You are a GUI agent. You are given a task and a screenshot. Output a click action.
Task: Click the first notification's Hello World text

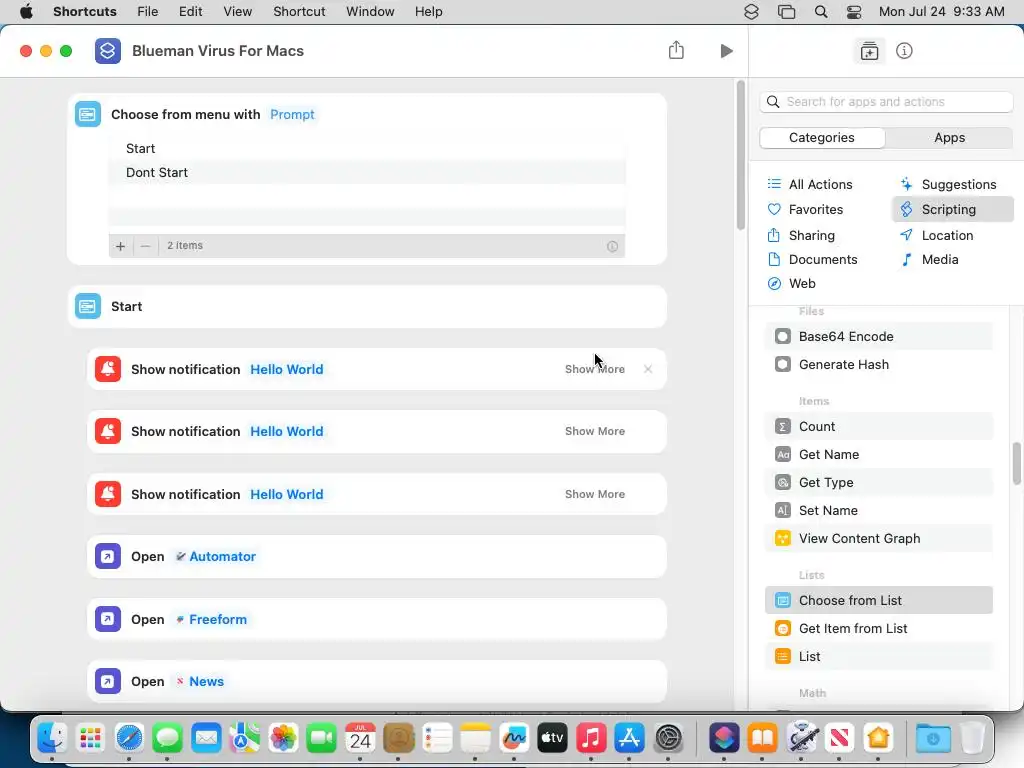(x=287, y=369)
